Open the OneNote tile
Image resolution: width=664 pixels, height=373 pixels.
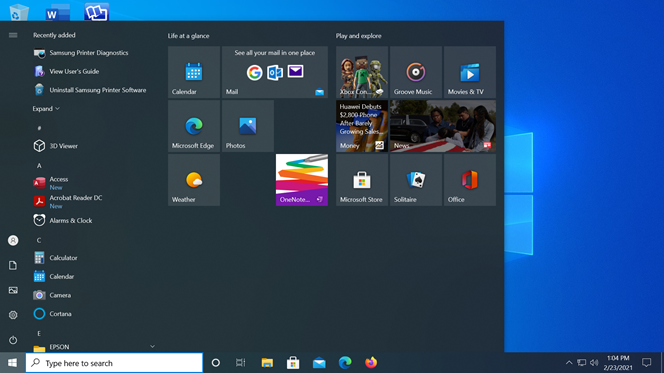302,180
